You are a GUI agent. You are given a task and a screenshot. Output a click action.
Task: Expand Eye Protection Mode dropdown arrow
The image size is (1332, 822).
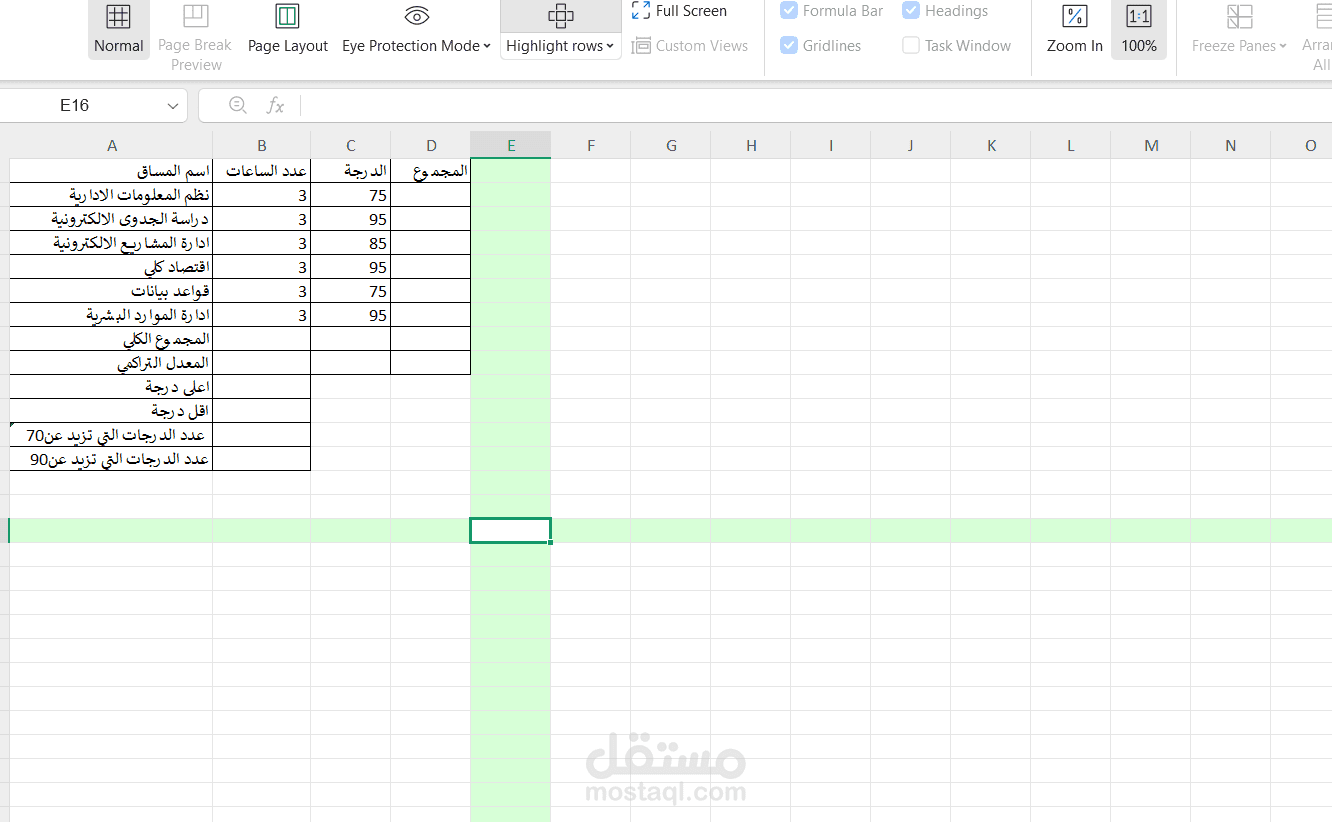(x=487, y=46)
